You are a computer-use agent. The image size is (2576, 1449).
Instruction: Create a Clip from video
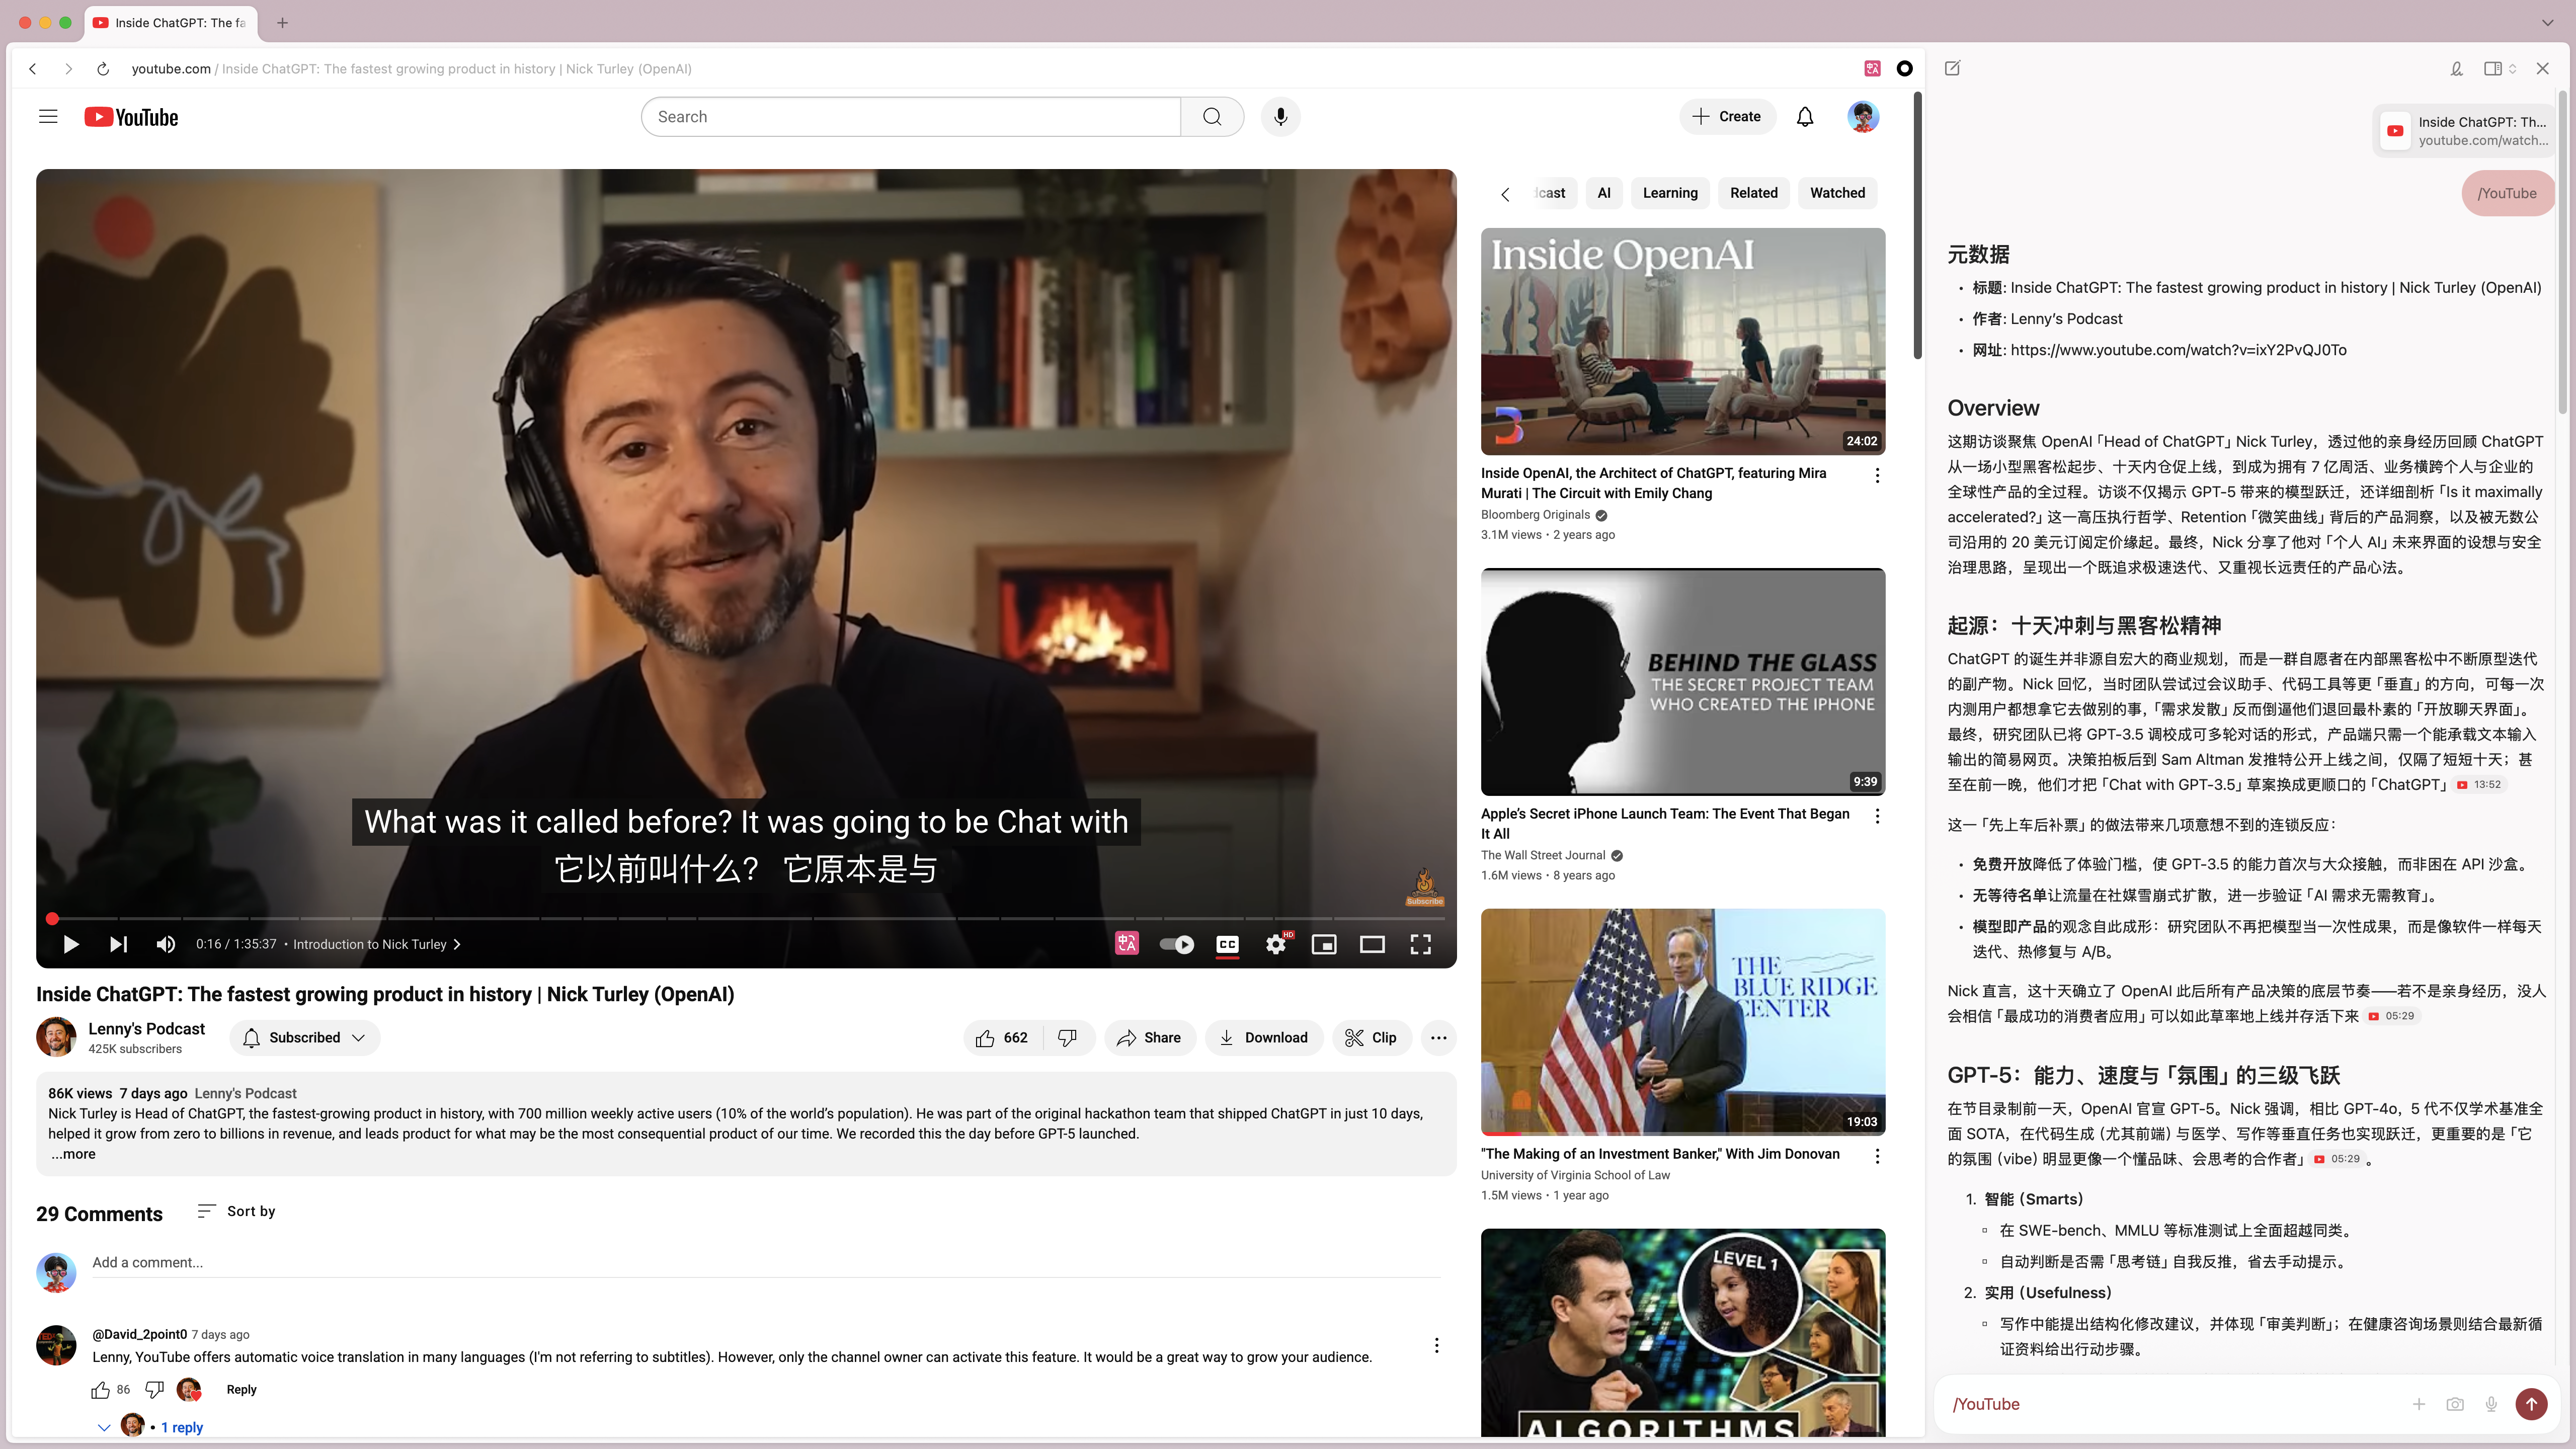(1371, 1038)
